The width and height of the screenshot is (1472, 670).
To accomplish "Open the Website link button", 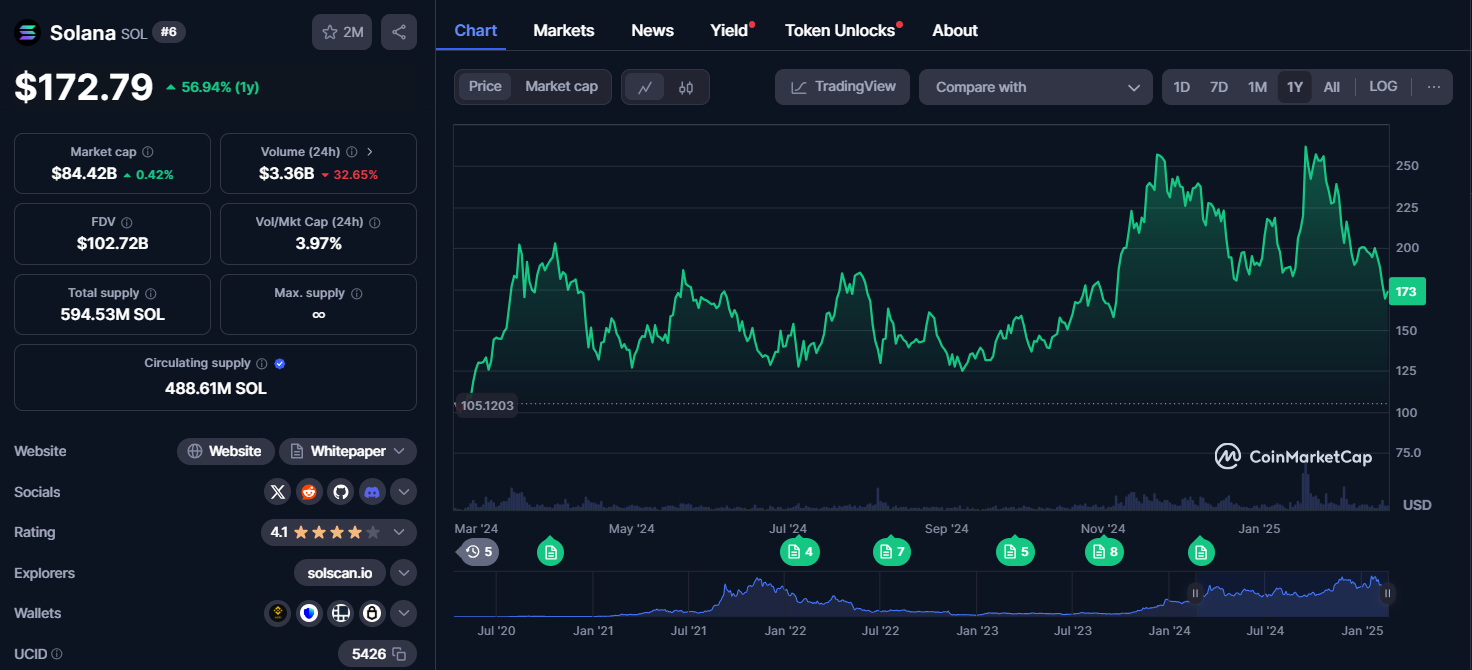I will coord(225,451).
